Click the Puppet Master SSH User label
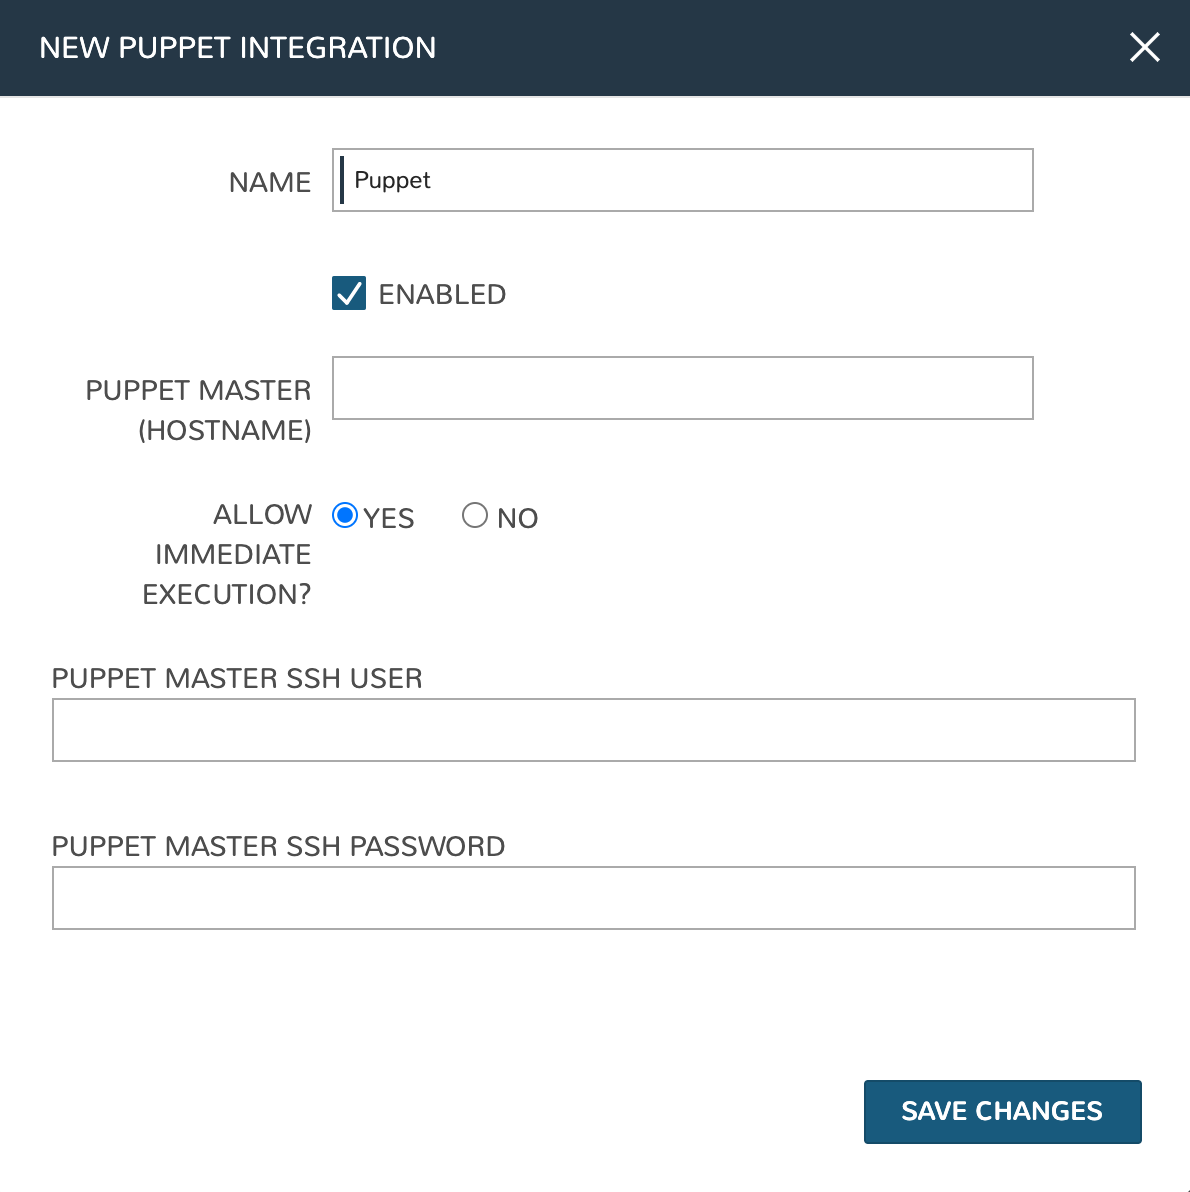This screenshot has height=1192, width=1190. (237, 678)
